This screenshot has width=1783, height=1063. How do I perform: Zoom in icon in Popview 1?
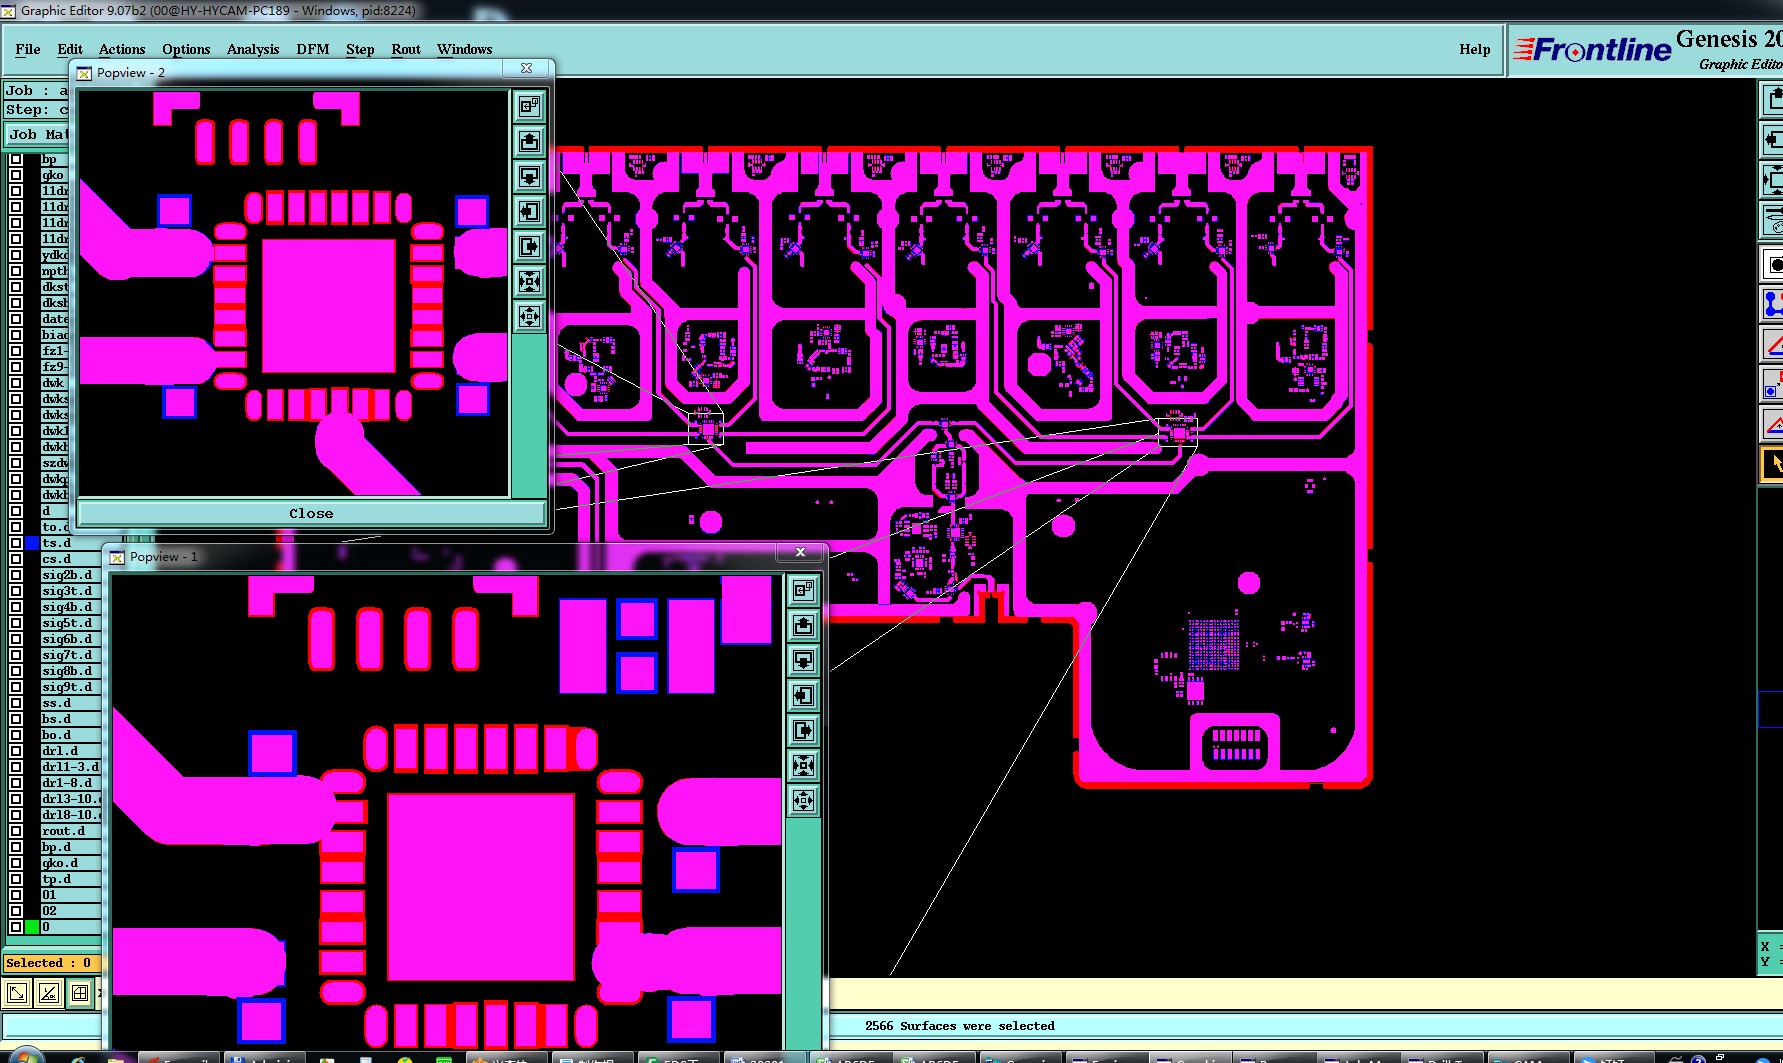(x=803, y=765)
